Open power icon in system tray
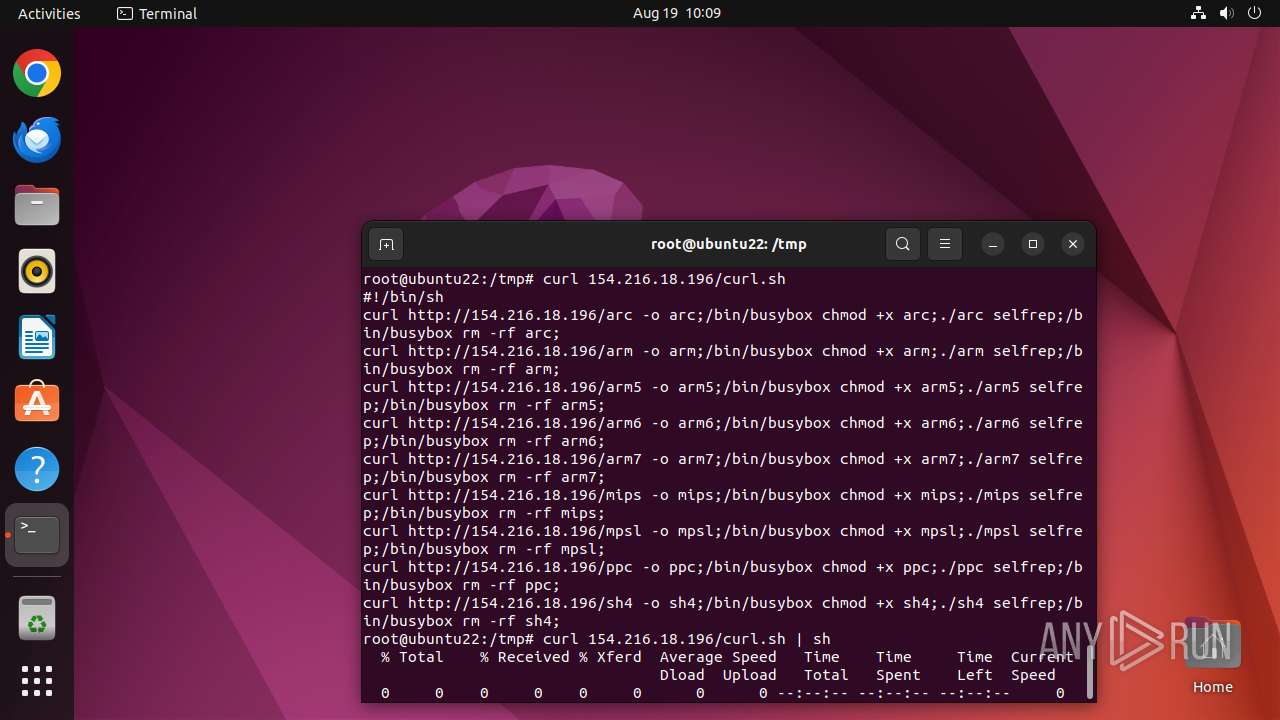Image resolution: width=1280 pixels, height=720 pixels. coord(1255,13)
